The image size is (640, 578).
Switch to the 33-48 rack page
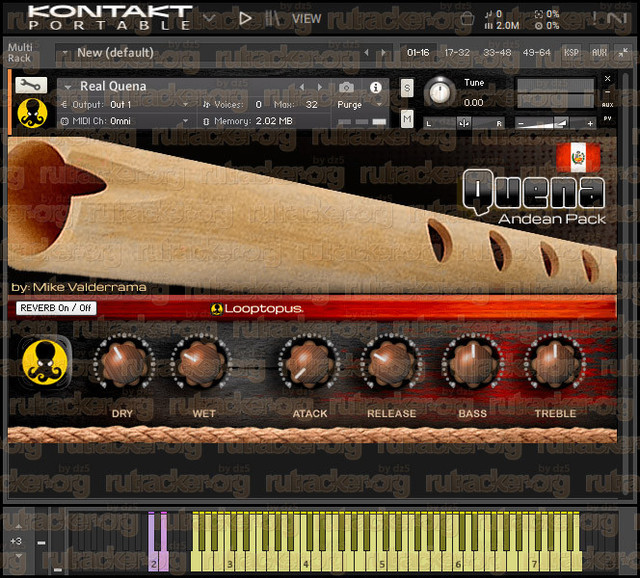point(497,53)
